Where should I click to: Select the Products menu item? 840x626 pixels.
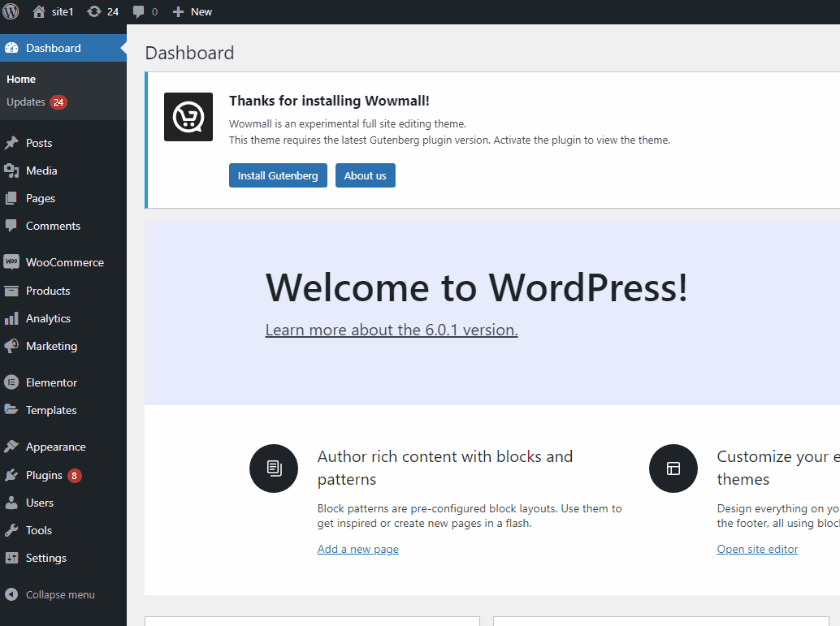pyautogui.click(x=48, y=291)
